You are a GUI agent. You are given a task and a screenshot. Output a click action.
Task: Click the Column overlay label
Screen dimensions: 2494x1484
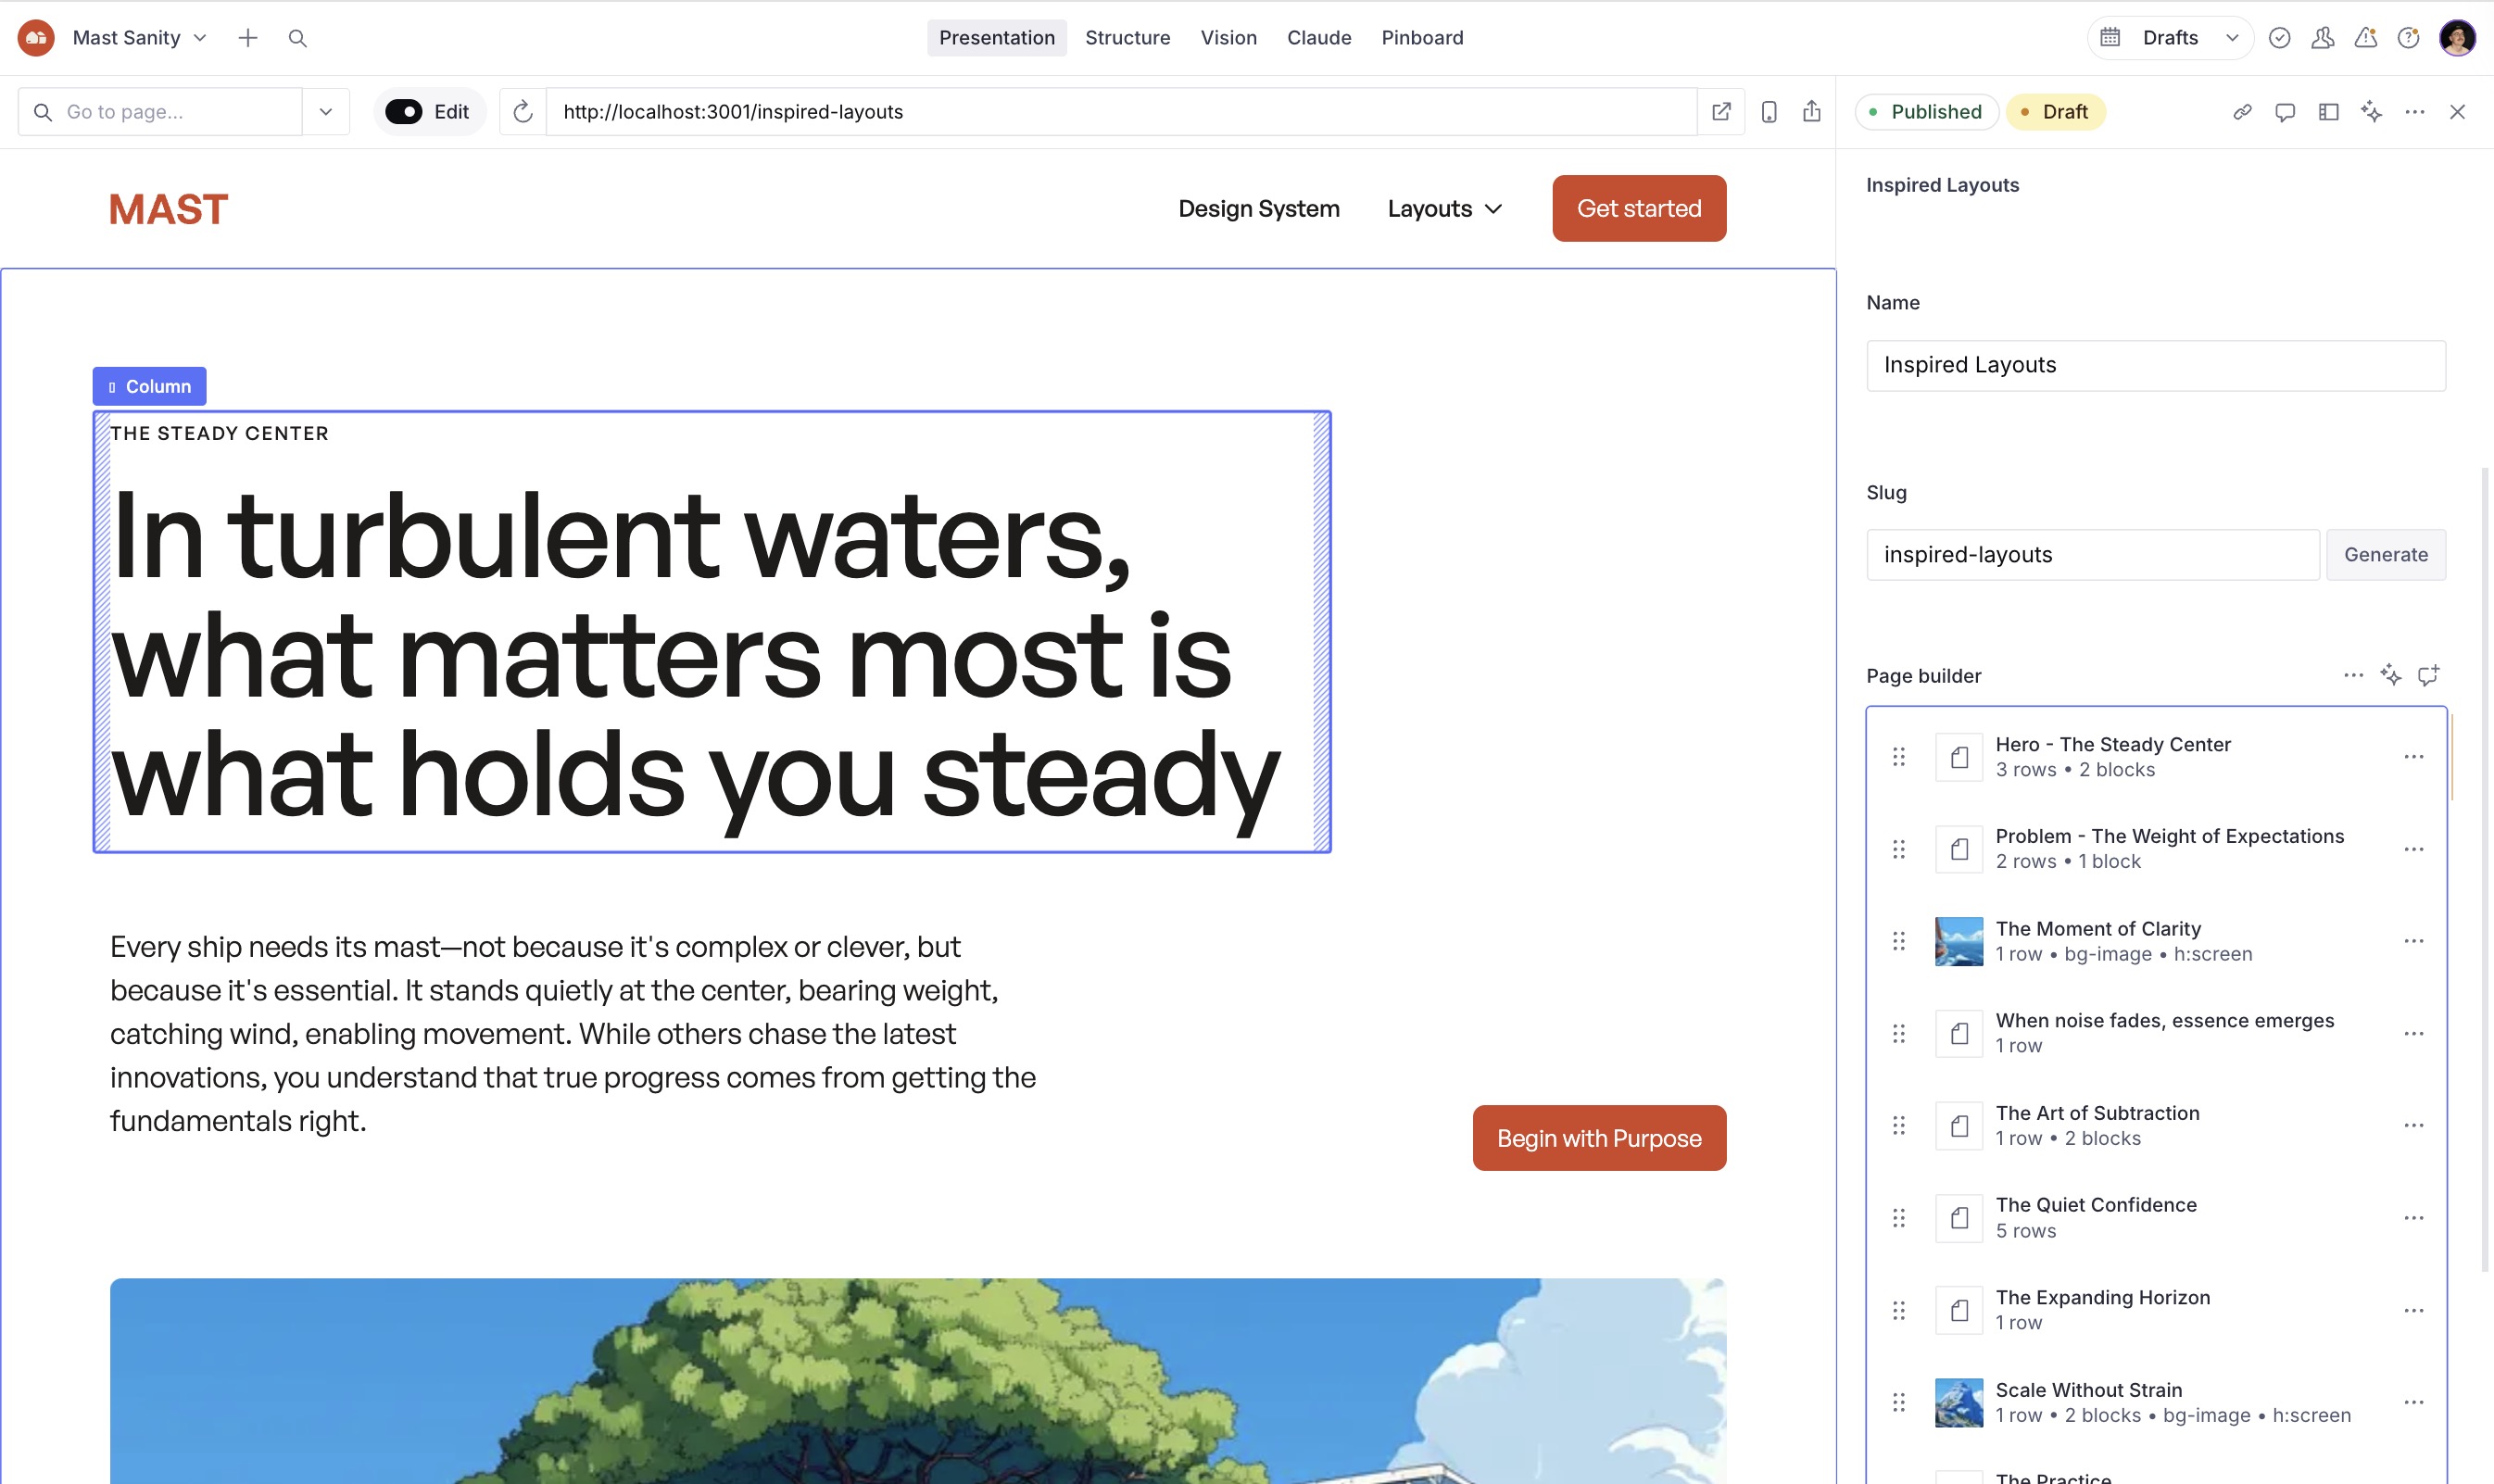pos(150,387)
